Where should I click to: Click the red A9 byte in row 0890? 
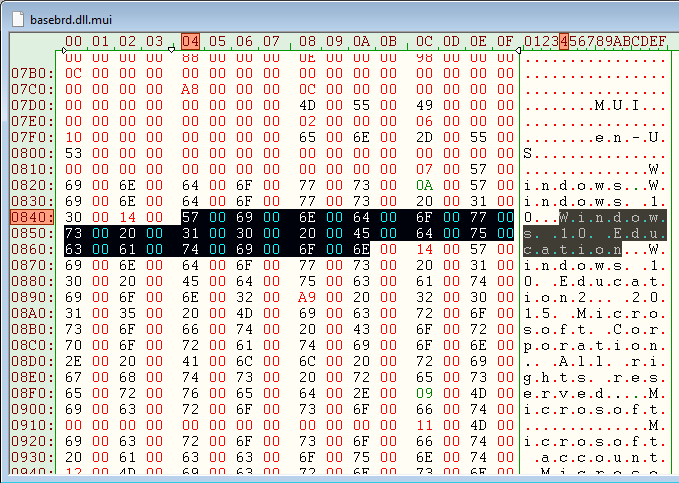[x=307, y=297]
